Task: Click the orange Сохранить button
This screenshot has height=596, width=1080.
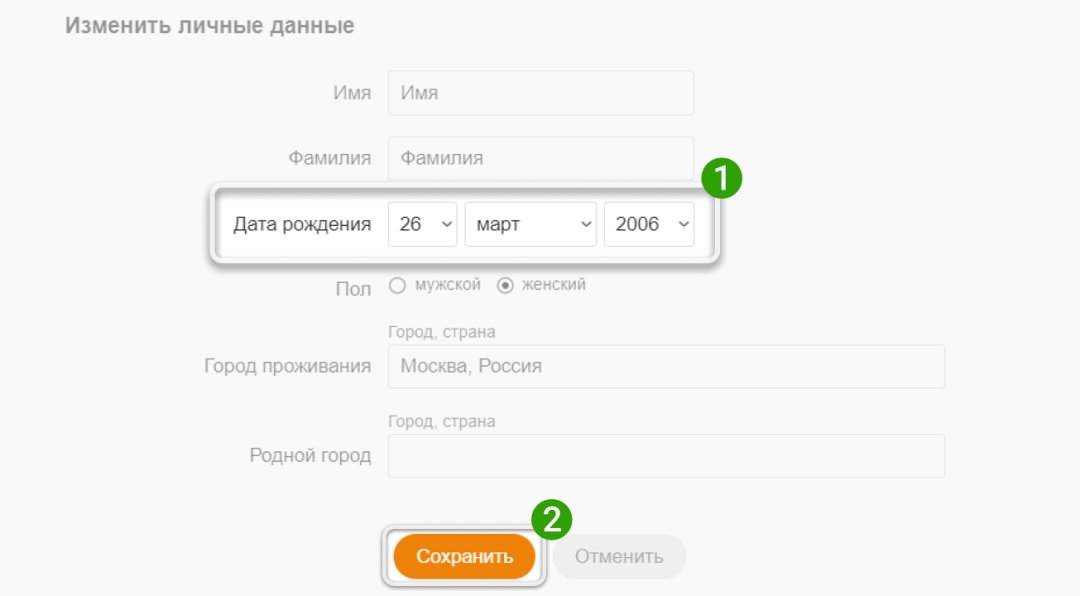Action: [464, 557]
